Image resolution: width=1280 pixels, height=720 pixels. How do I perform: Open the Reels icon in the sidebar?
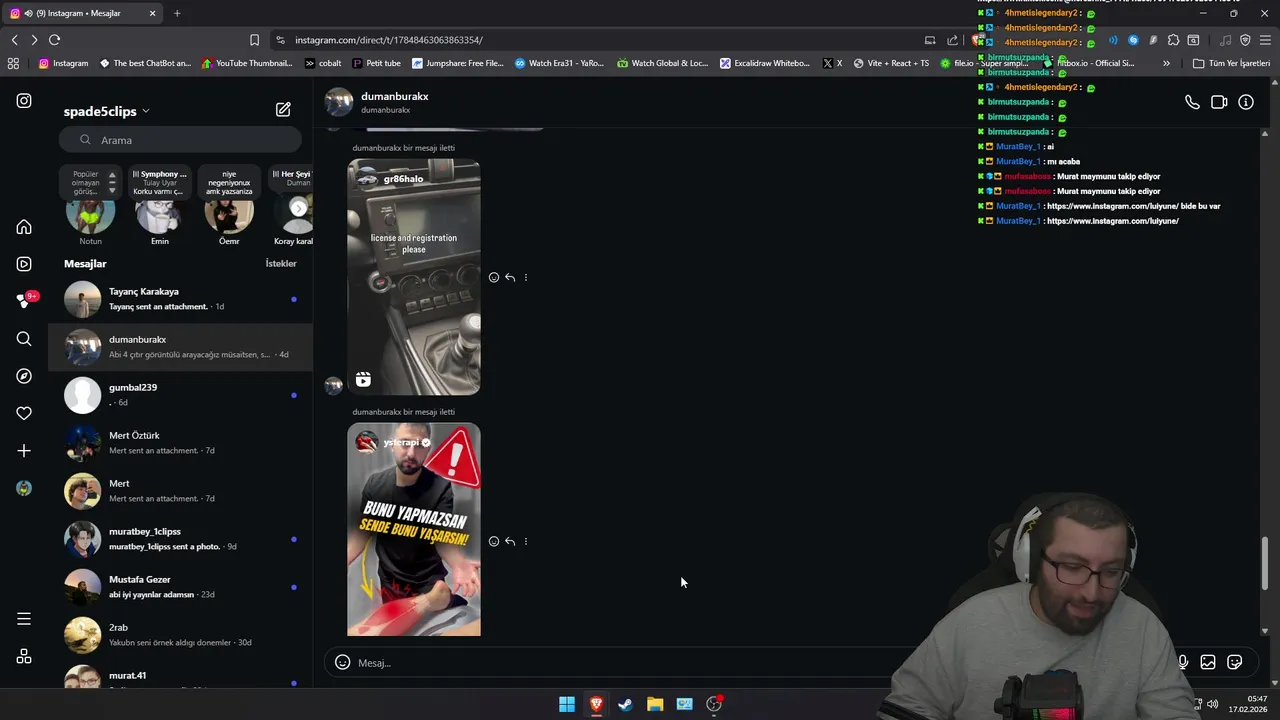point(24,264)
